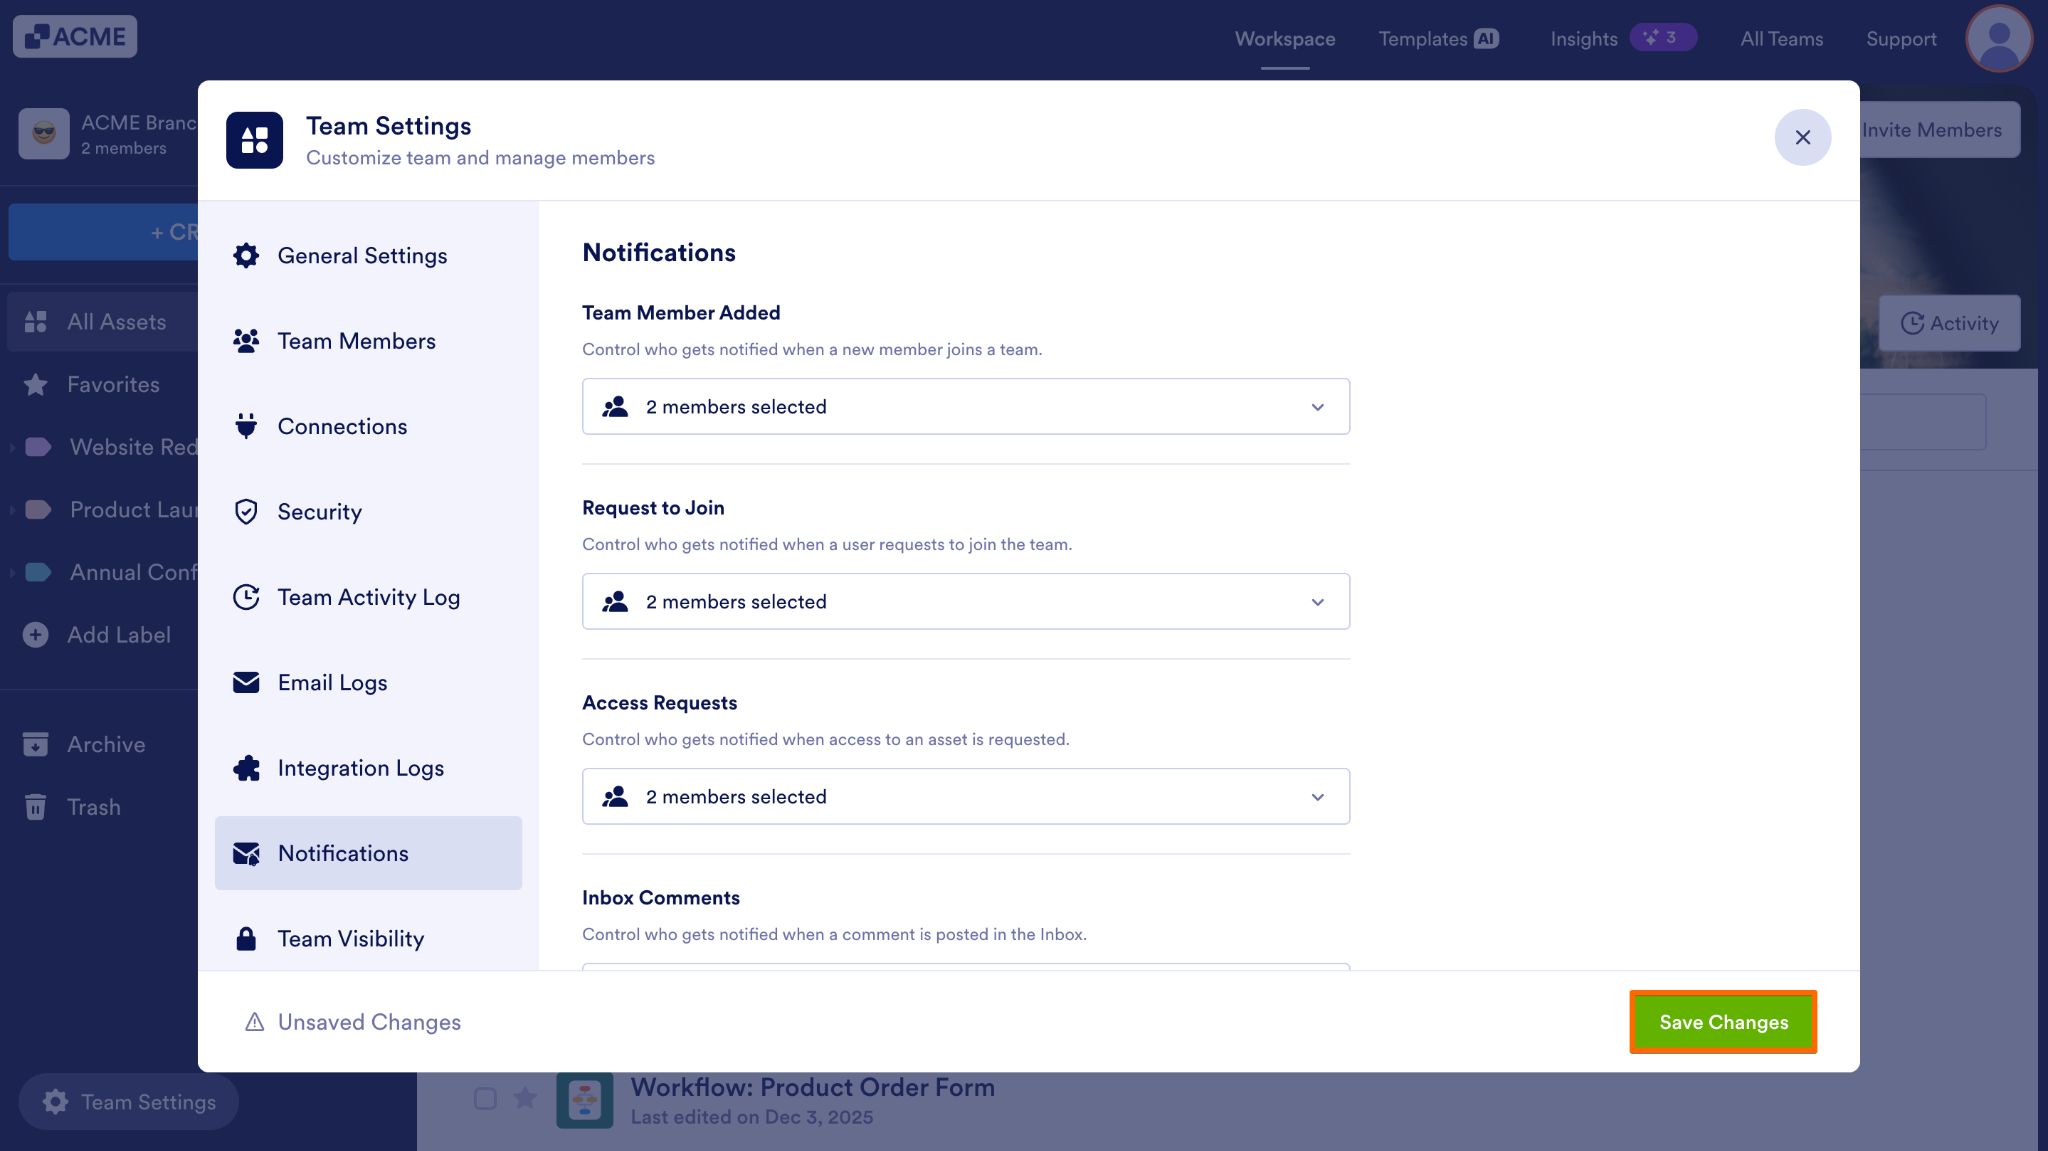This screenshot has width=2048, height=1151.
Task: Click the Activity button
Action: point(1950,323)
